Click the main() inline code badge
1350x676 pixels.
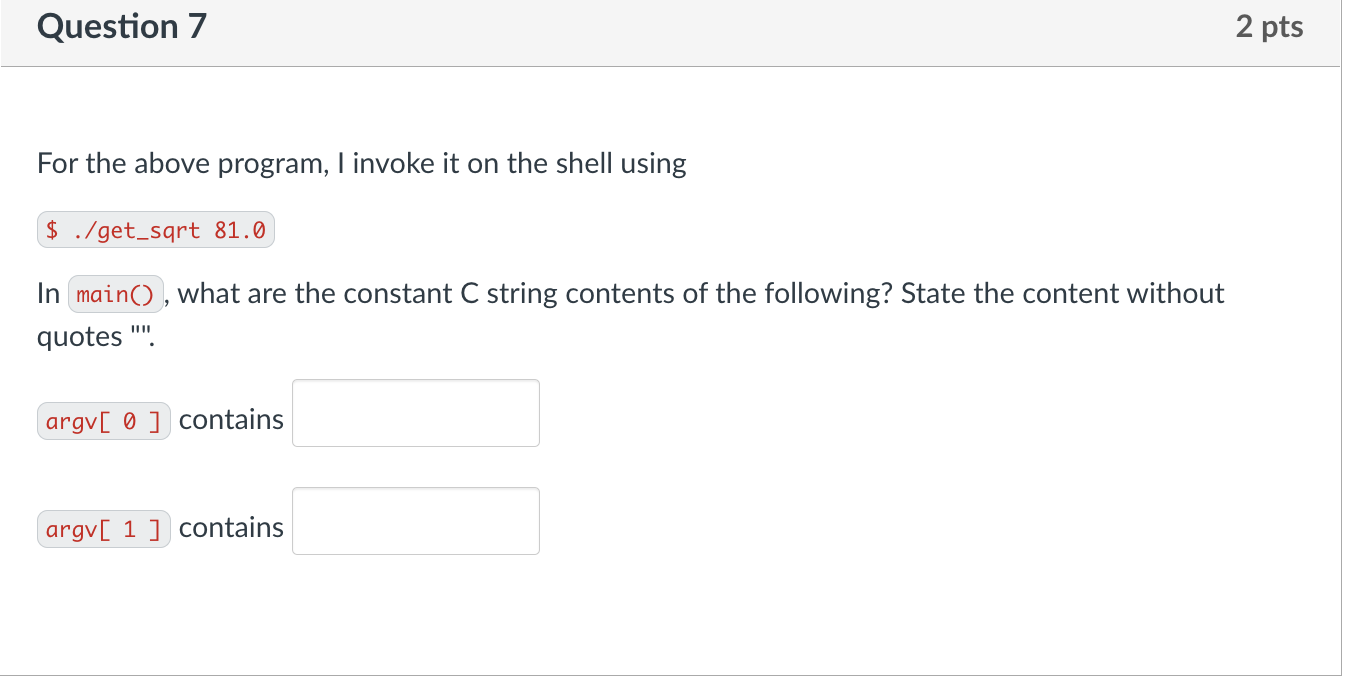click(116, 294)
